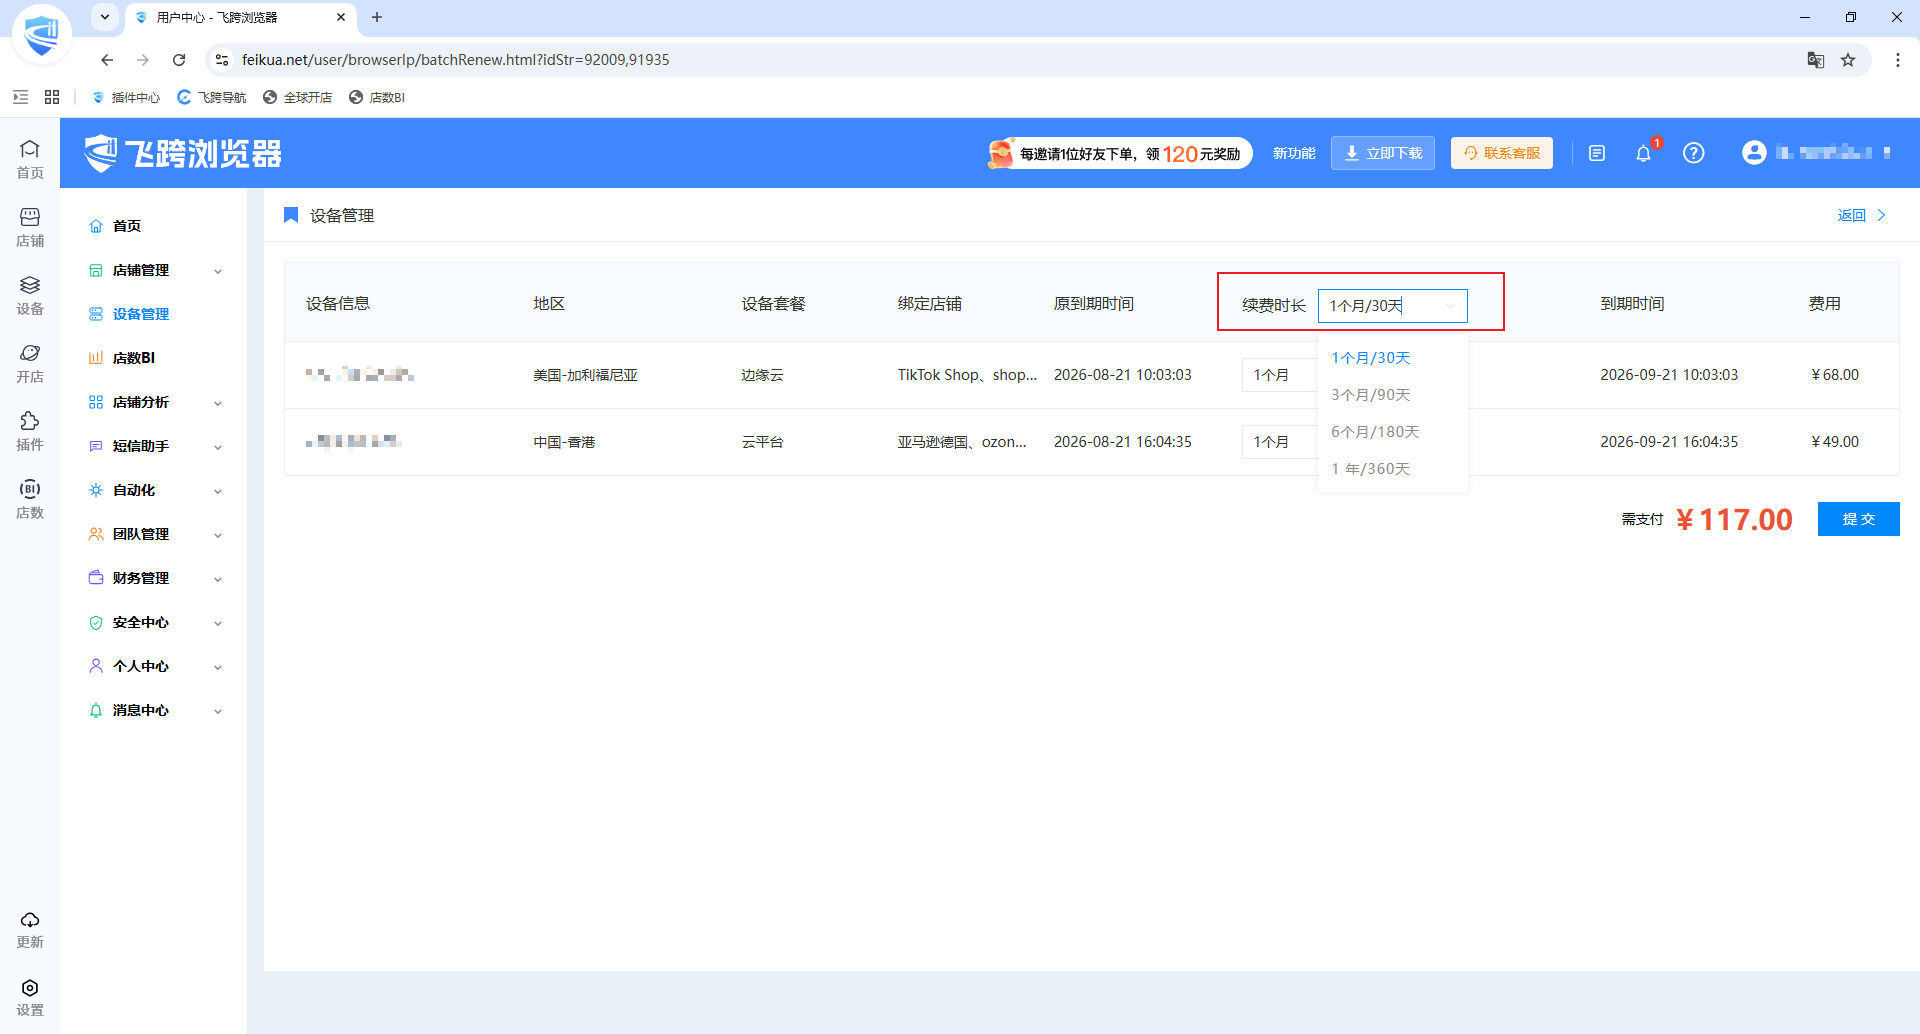Bookmark this page with the star icon
Image resolution: width=1920 pixels, height=1034 pixels.
click(1848, 60)
